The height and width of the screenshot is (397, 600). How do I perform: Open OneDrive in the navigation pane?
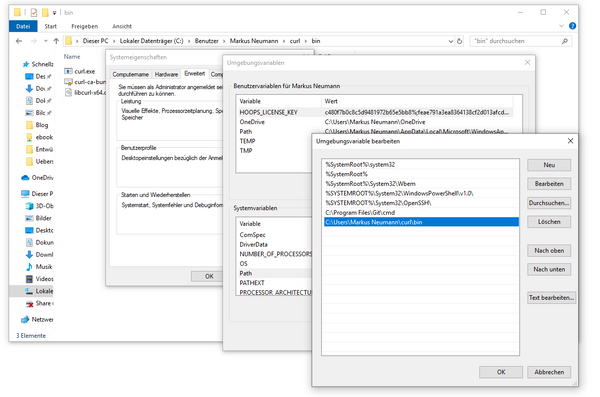coord(38,178)
